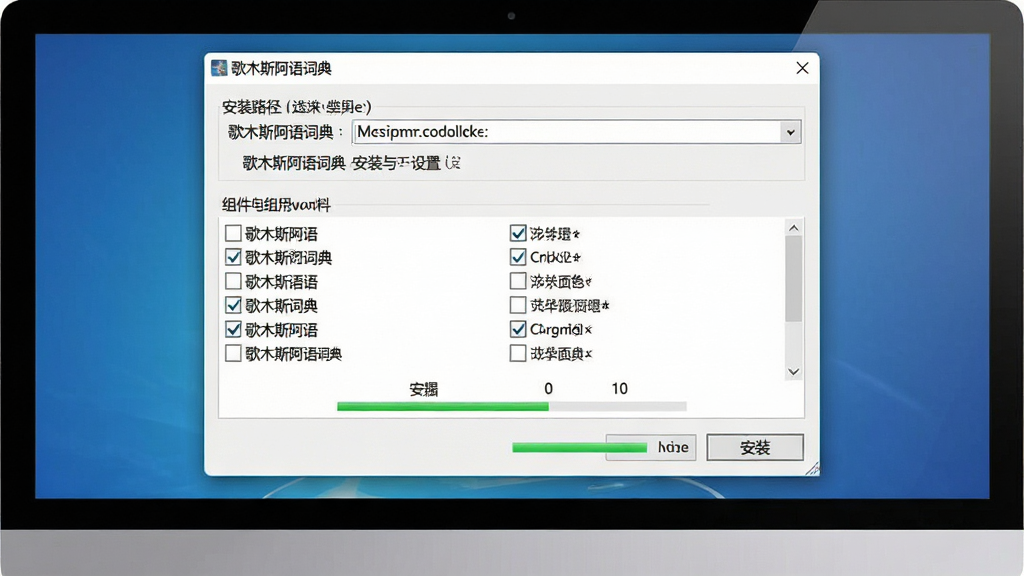The width and height of the screenshot is (1024, 576).
Task: Click the progress bar below 0 and 10
Action: (511, 407)
